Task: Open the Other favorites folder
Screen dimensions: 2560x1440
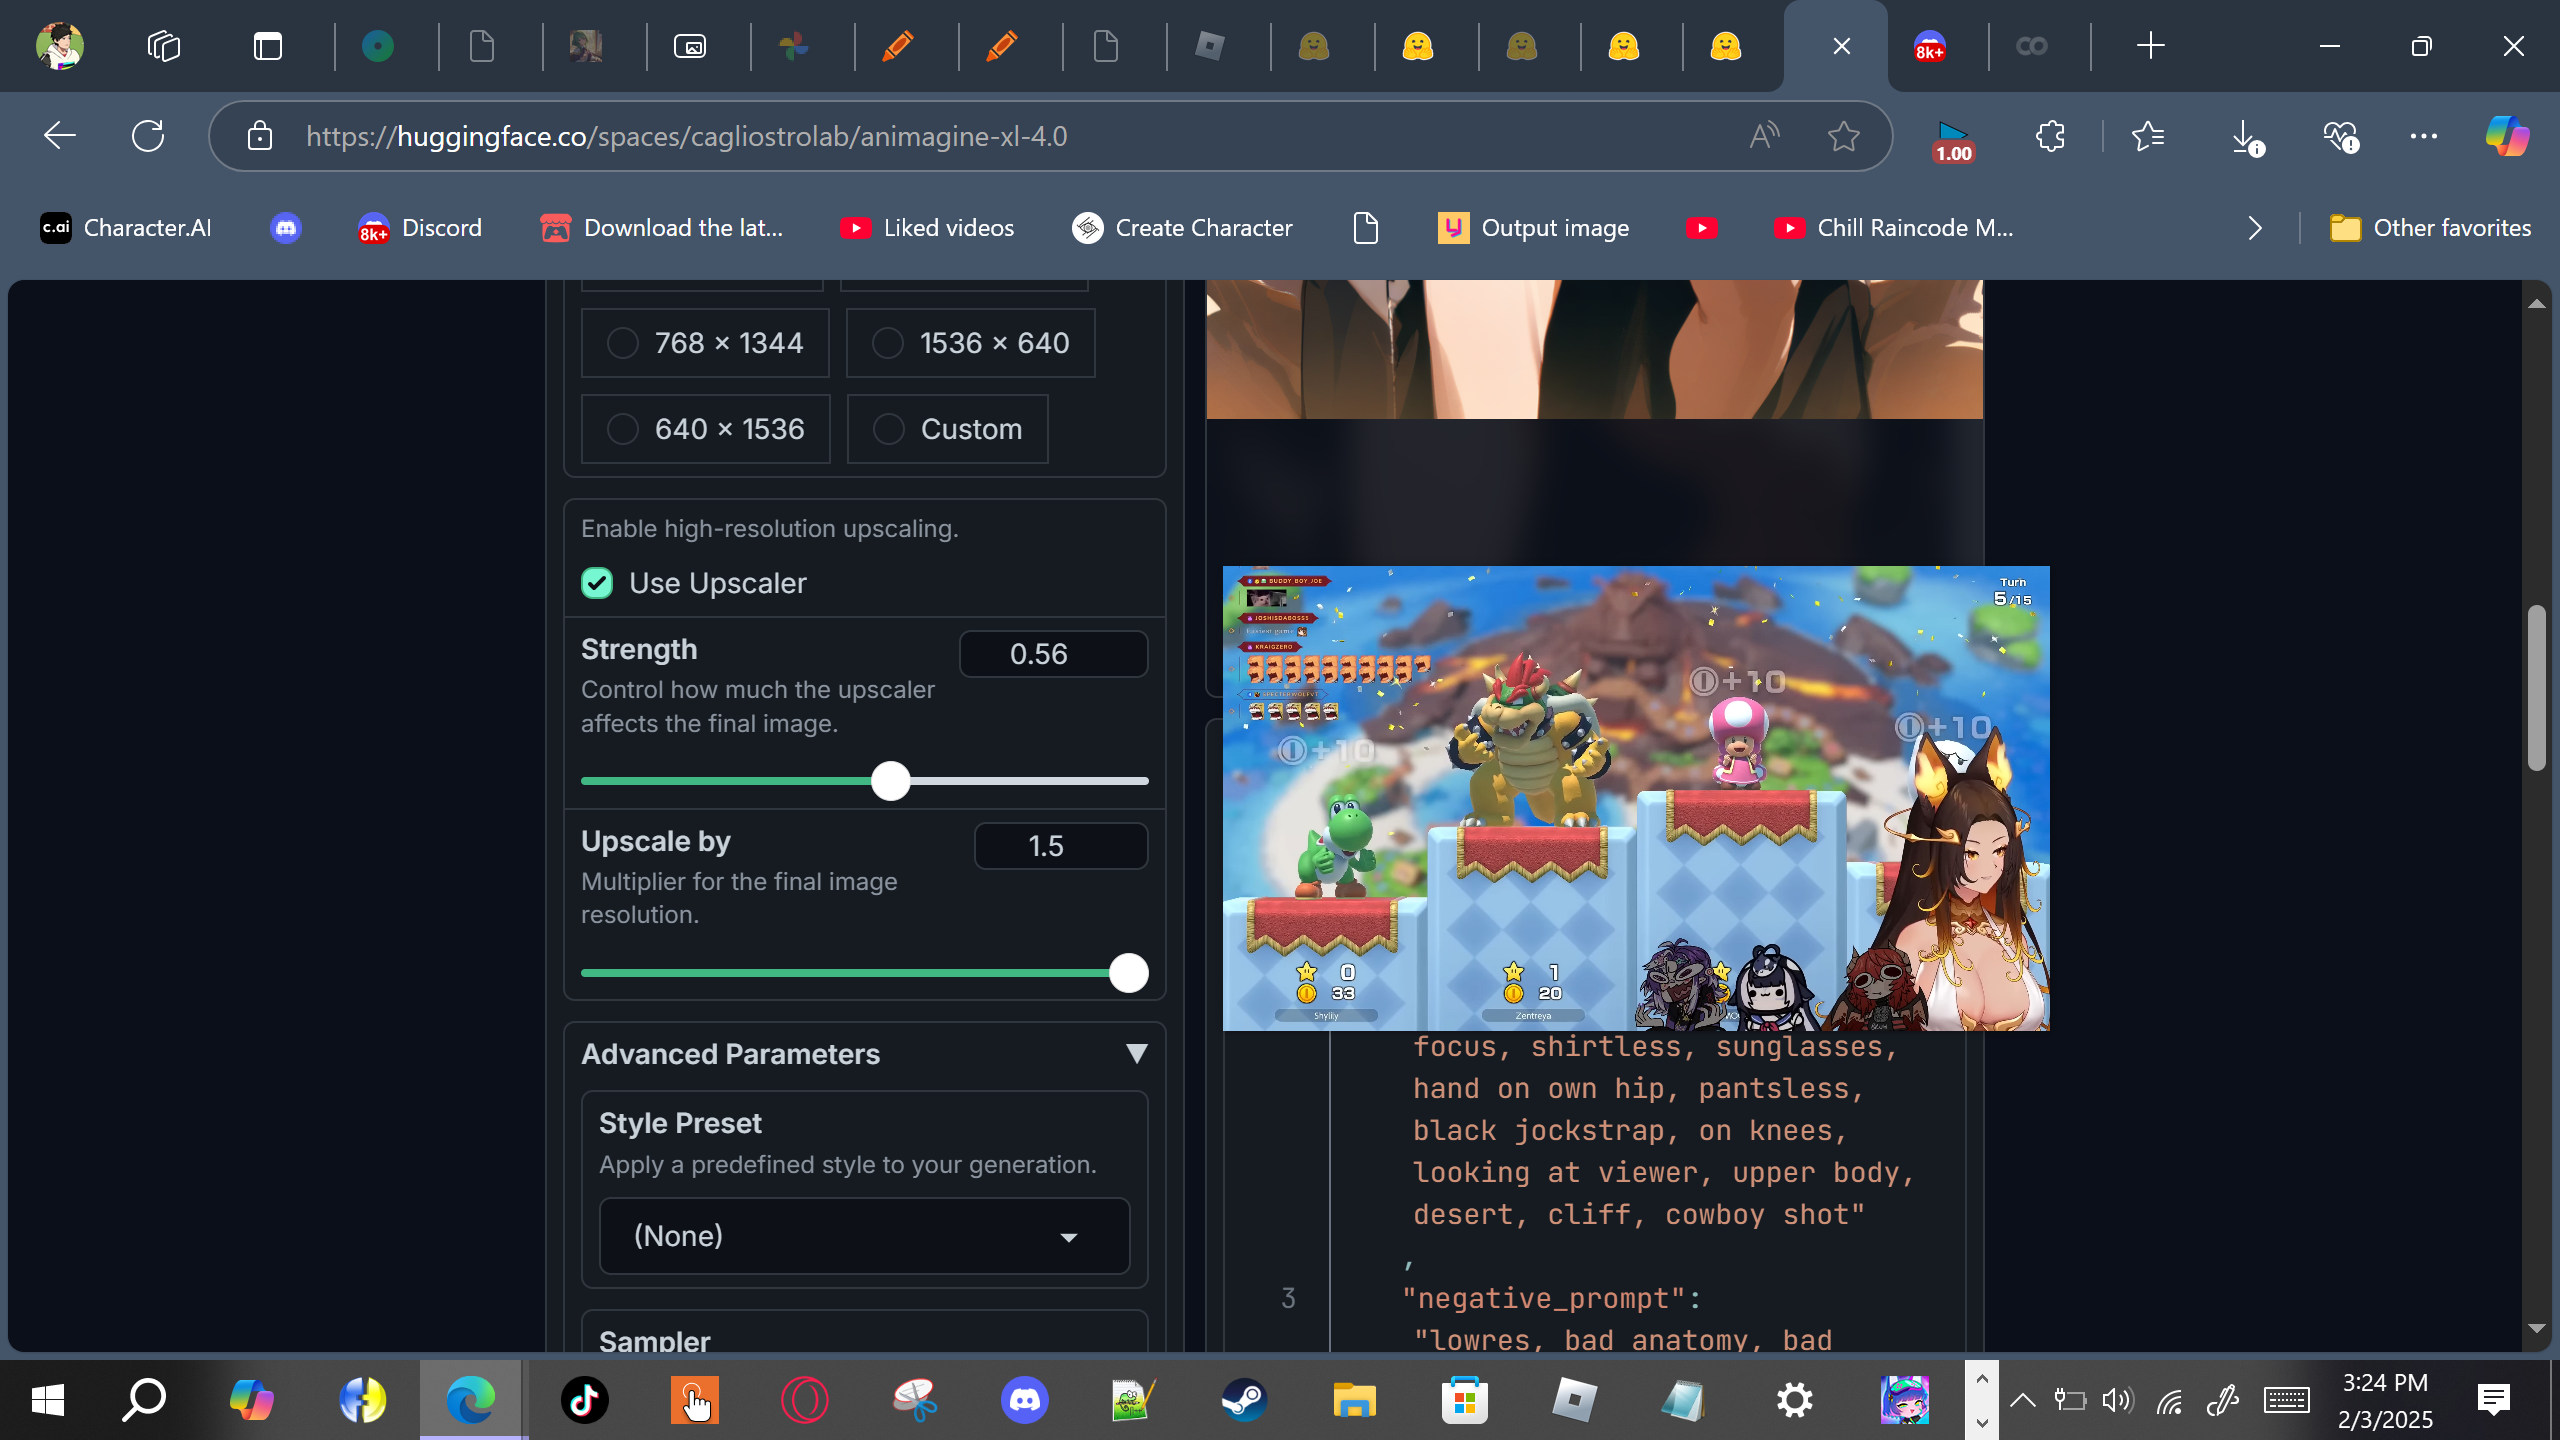Action: tap(2430, 228)
